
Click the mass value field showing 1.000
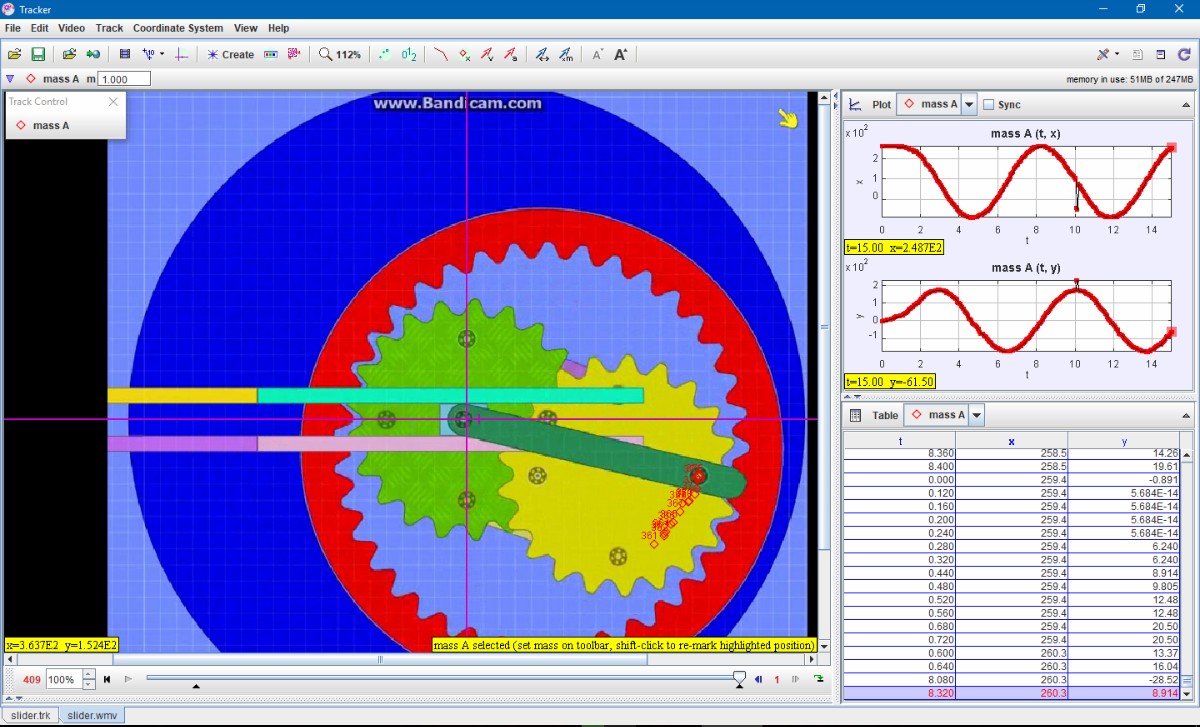(x=124, y=79)
